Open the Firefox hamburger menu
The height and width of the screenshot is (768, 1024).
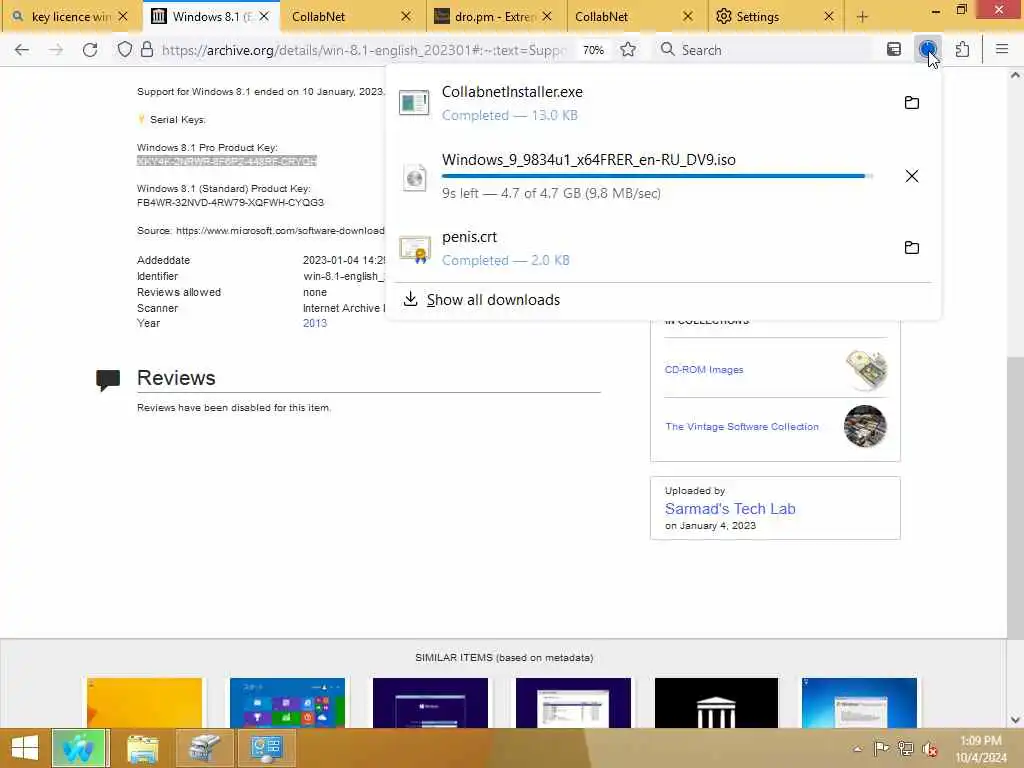click(1002, 50)
